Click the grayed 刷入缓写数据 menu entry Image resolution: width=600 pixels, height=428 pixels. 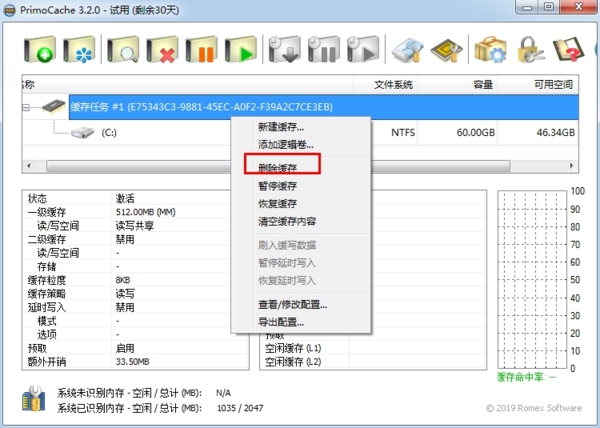287,245
